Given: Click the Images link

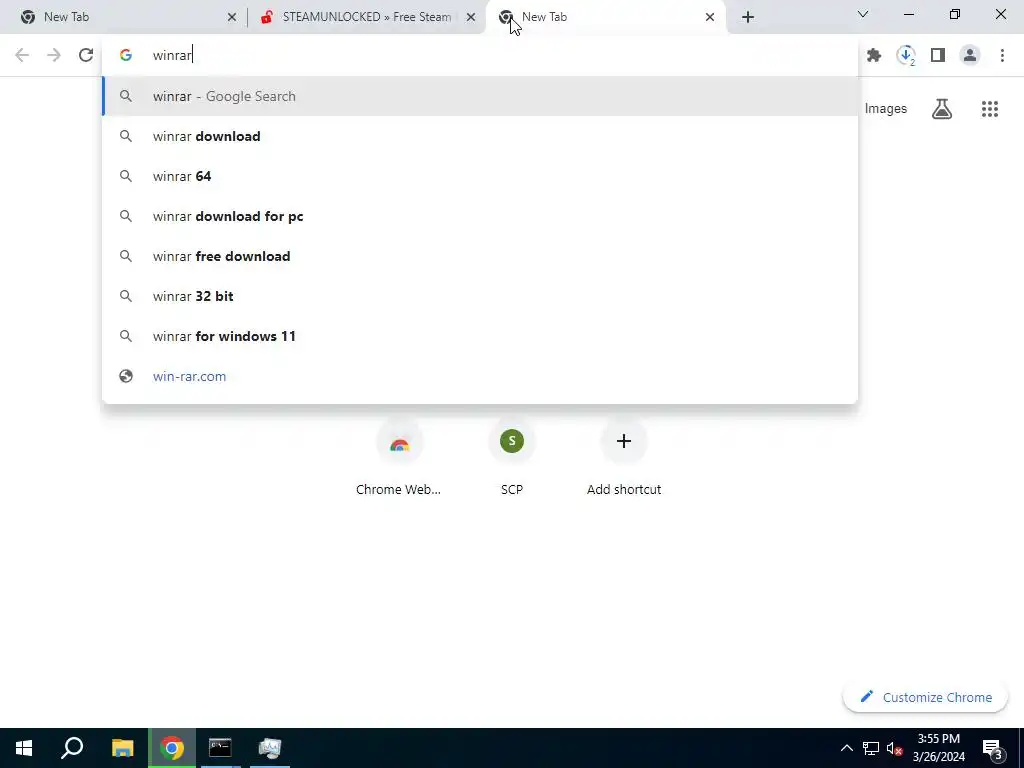Looking at the screenshot, I should pos(886,109).
